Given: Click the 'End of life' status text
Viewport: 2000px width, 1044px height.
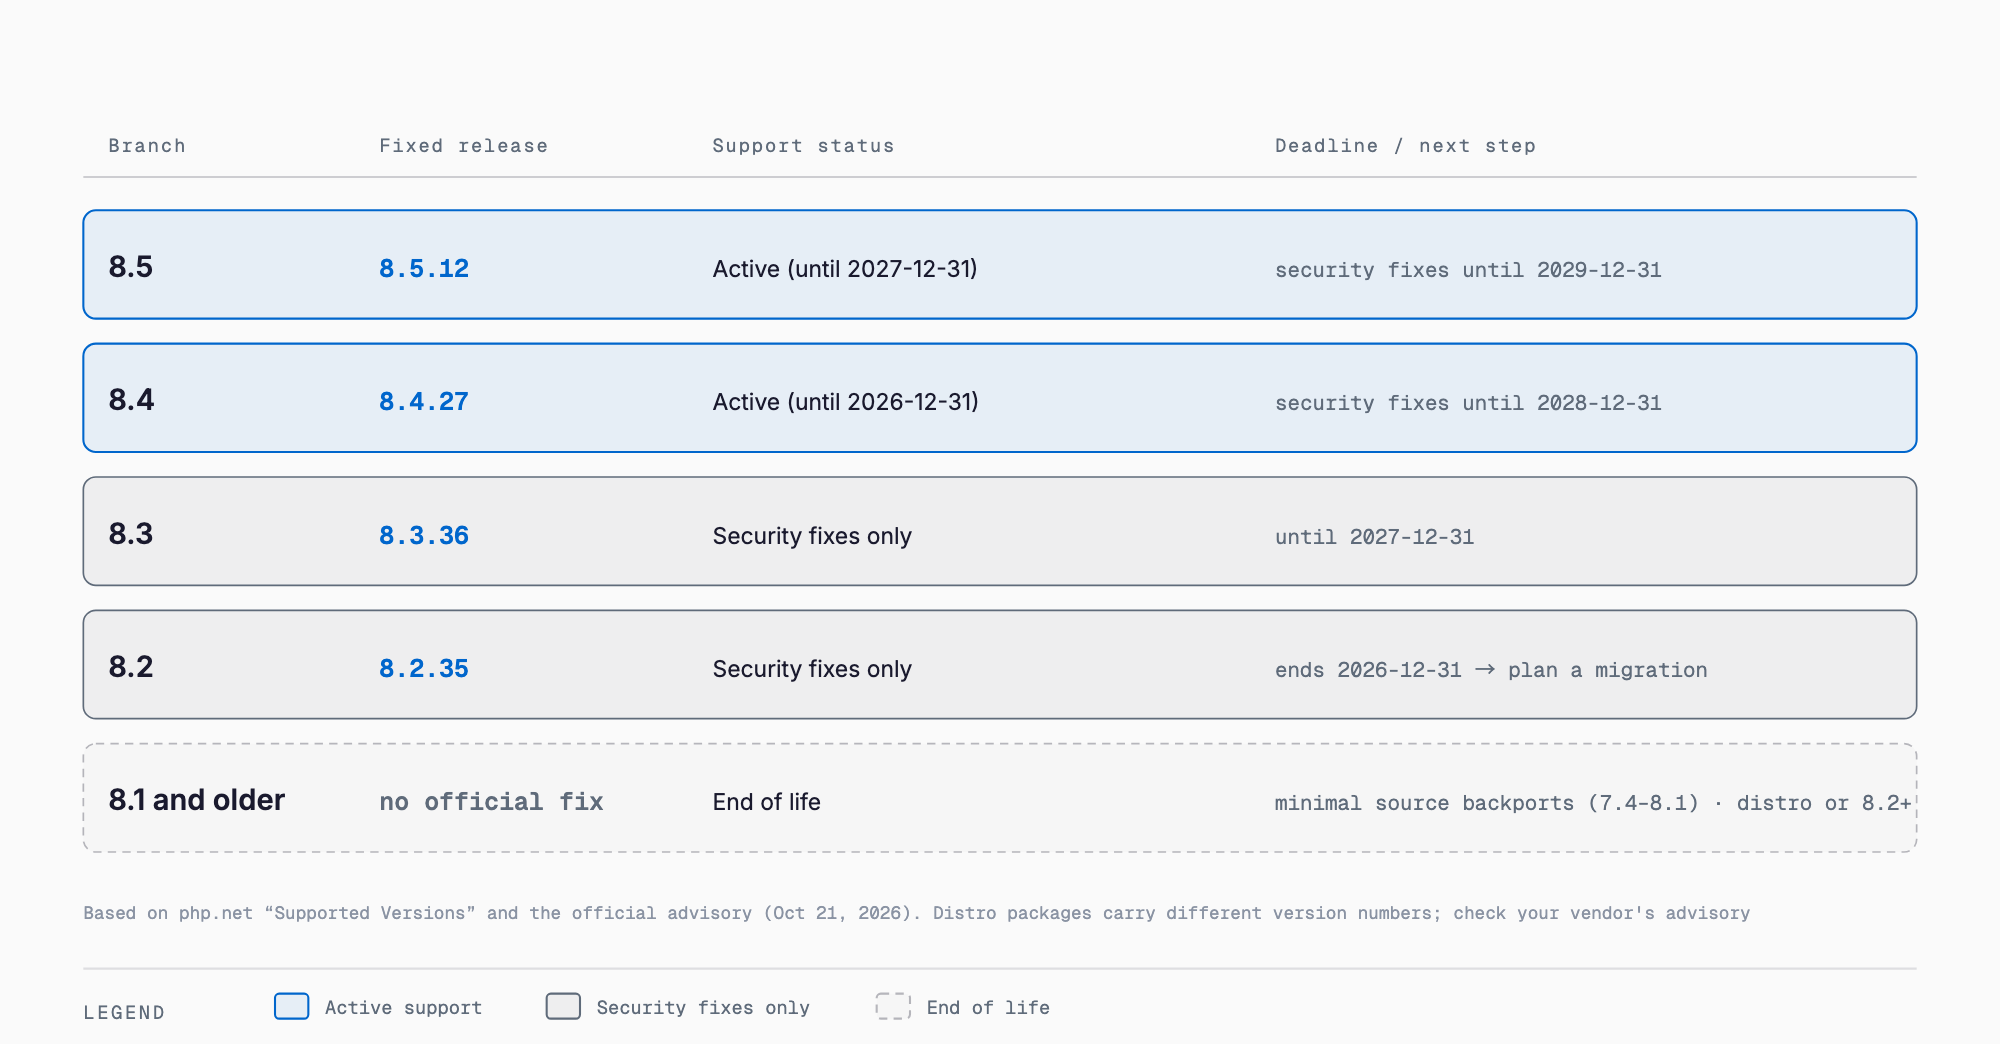Looking at the screenshot, I should pyautogui.click(x=766, y=802).
